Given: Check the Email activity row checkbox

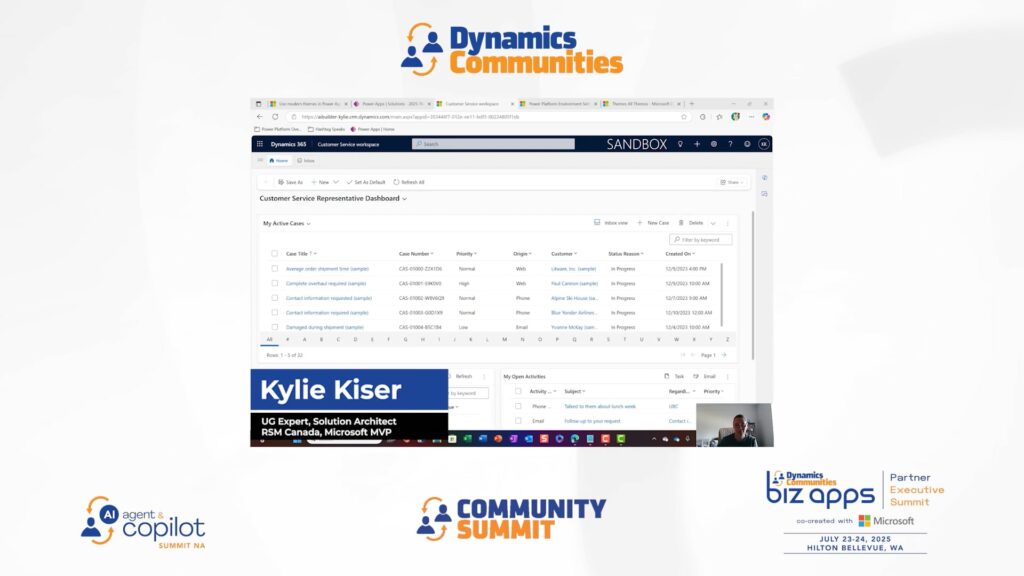Looking at the screenshot, I should point(518,421).
